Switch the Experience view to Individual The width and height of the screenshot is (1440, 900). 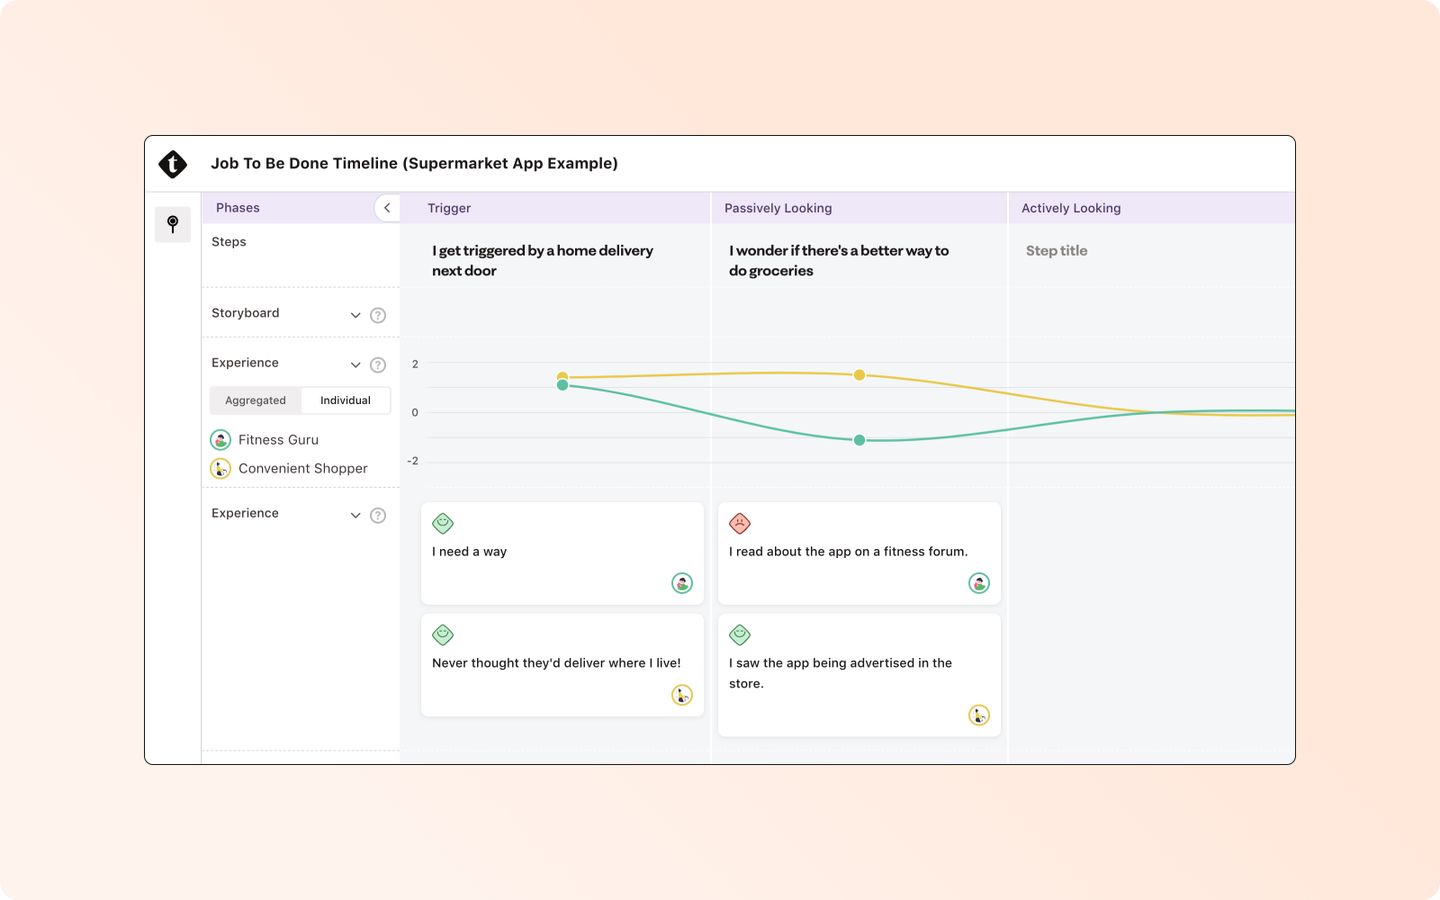tap(345, 400)
